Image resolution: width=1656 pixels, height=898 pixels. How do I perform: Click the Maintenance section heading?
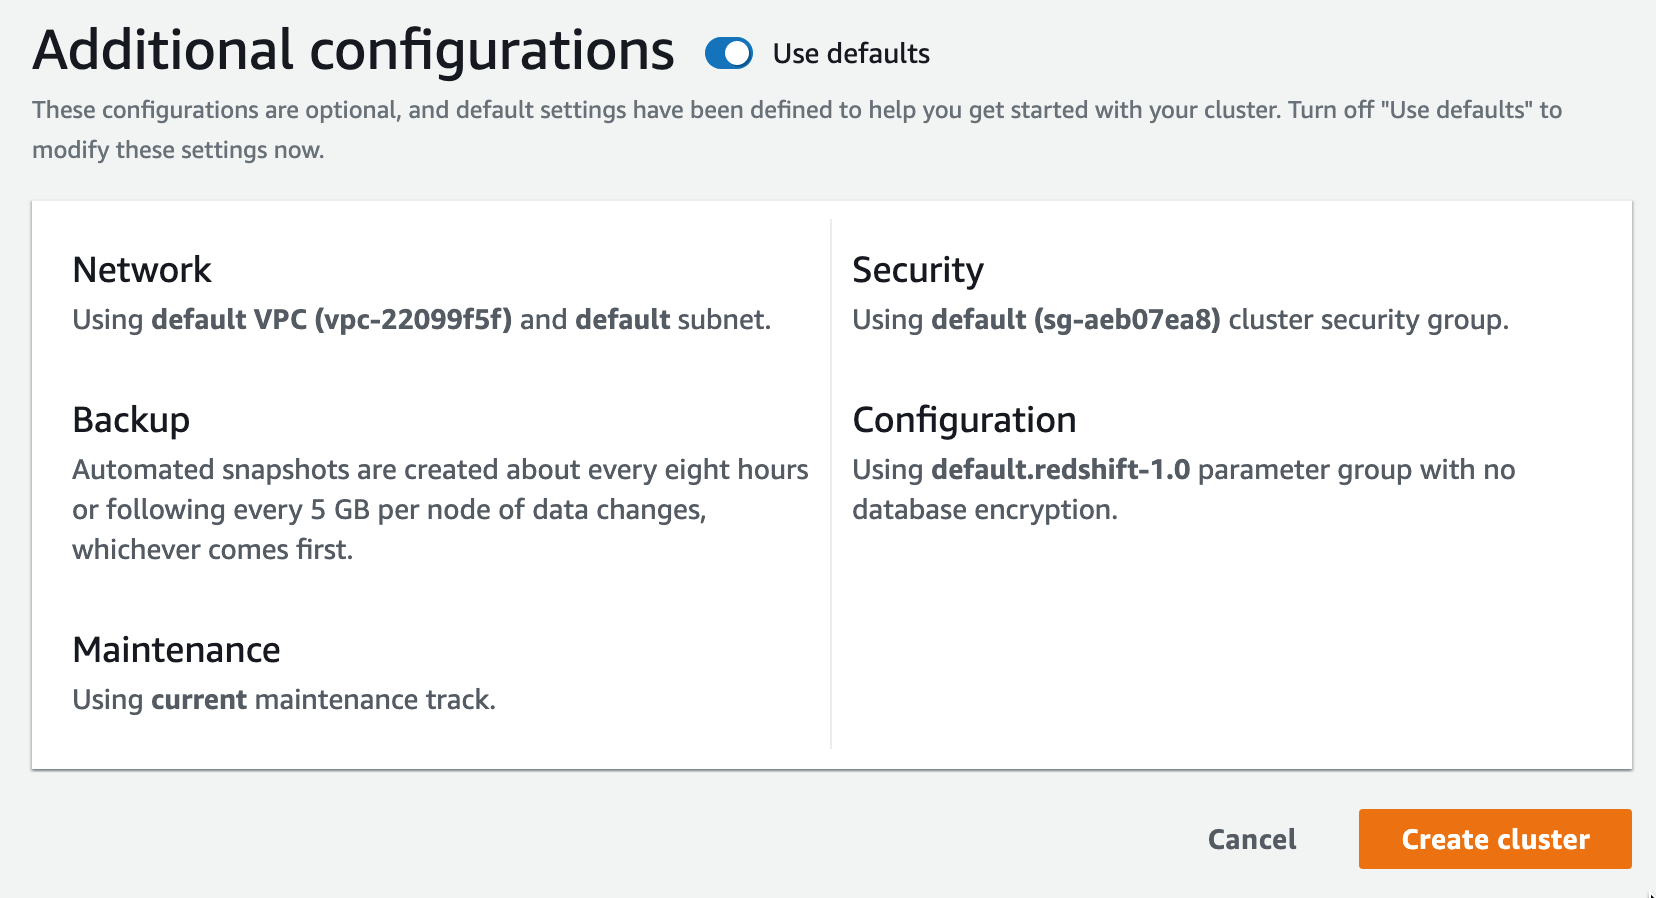coord(176,650)
